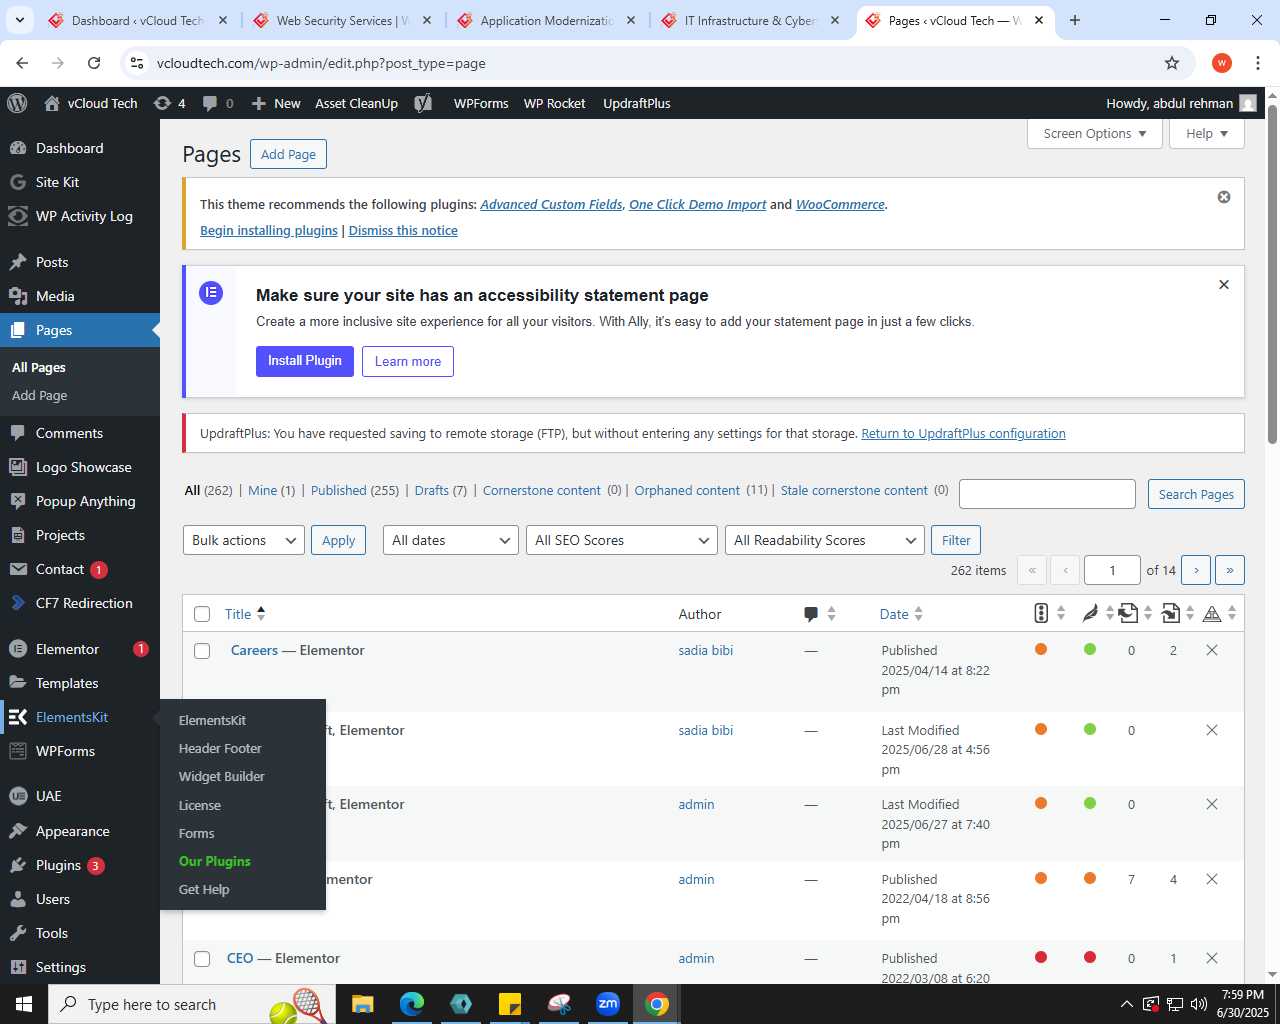Choose Header Footer in ElementsKit submenu

click(x=220, y=748)
